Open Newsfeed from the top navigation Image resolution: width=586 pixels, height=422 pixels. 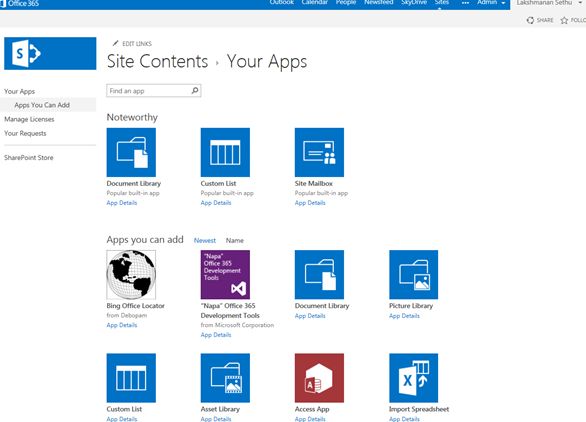click(379, 3)
